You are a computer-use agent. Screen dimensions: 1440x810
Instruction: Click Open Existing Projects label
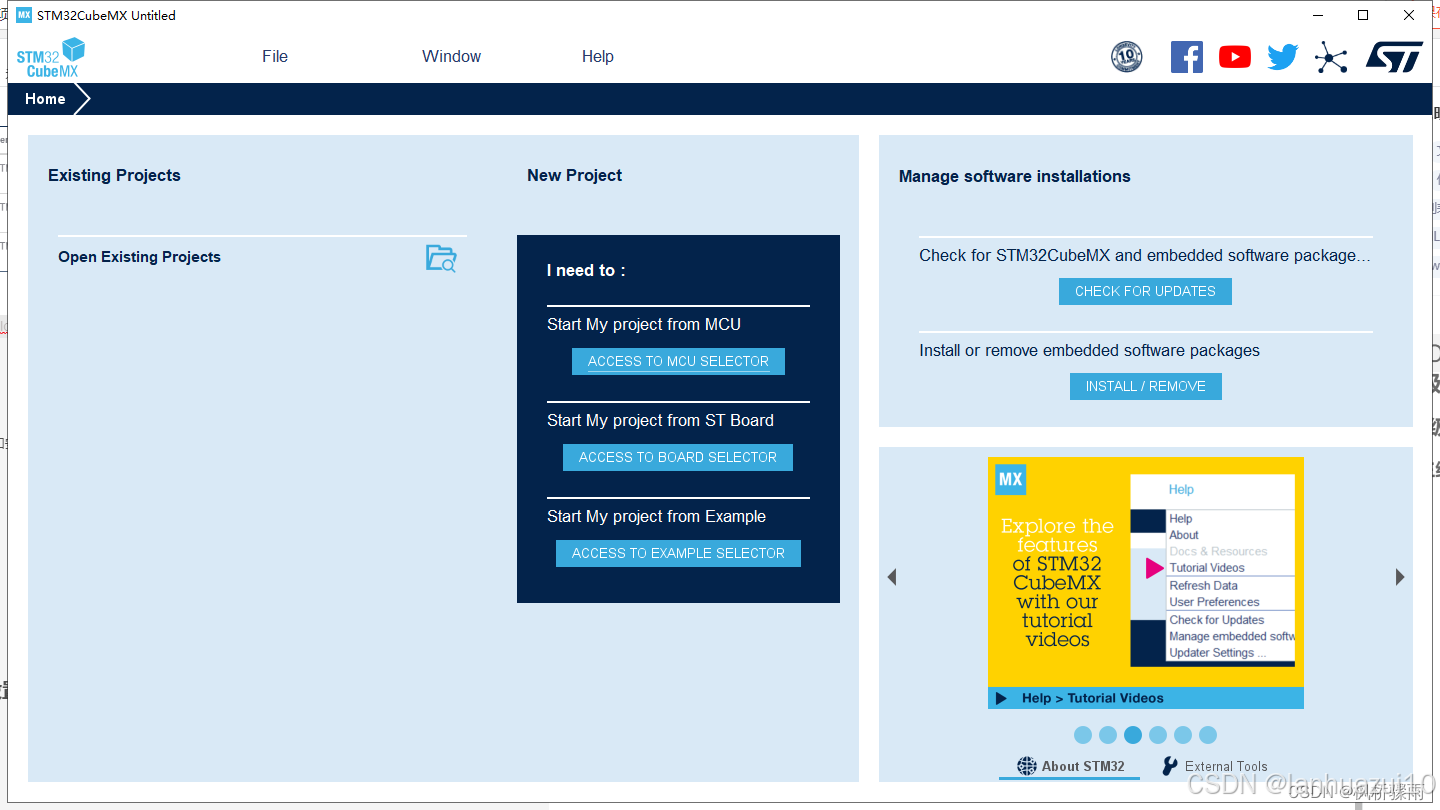tap(139, 257)
